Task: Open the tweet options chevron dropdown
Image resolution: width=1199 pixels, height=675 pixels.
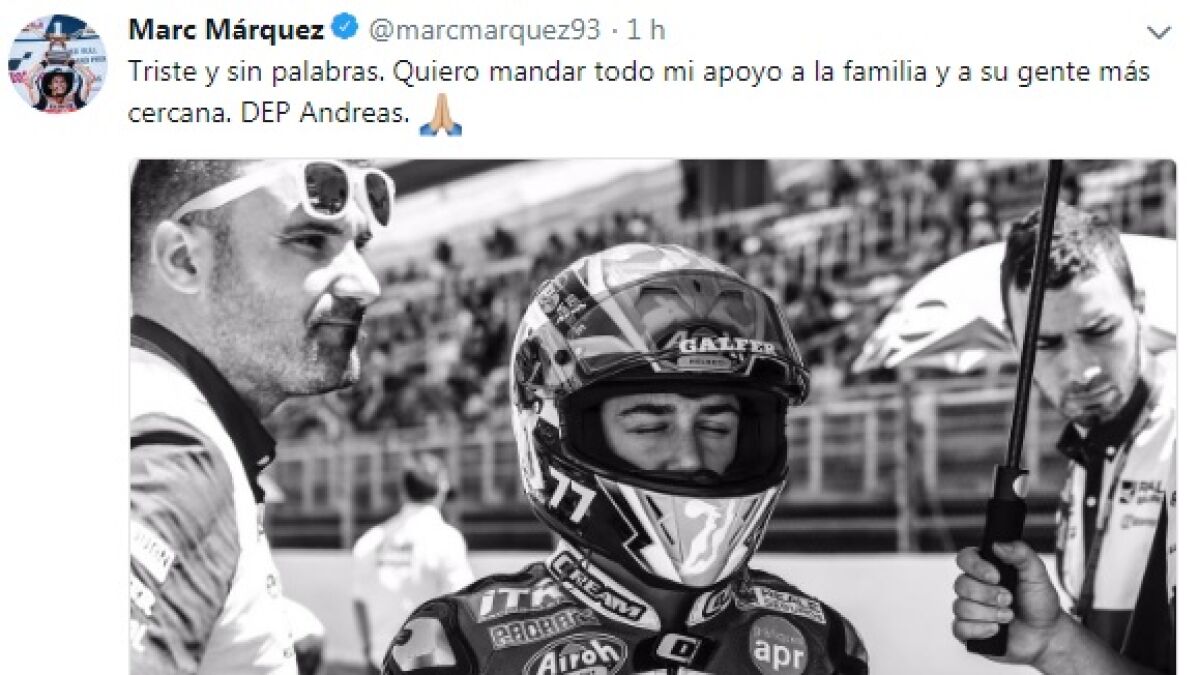Action: coord(1159,32)
